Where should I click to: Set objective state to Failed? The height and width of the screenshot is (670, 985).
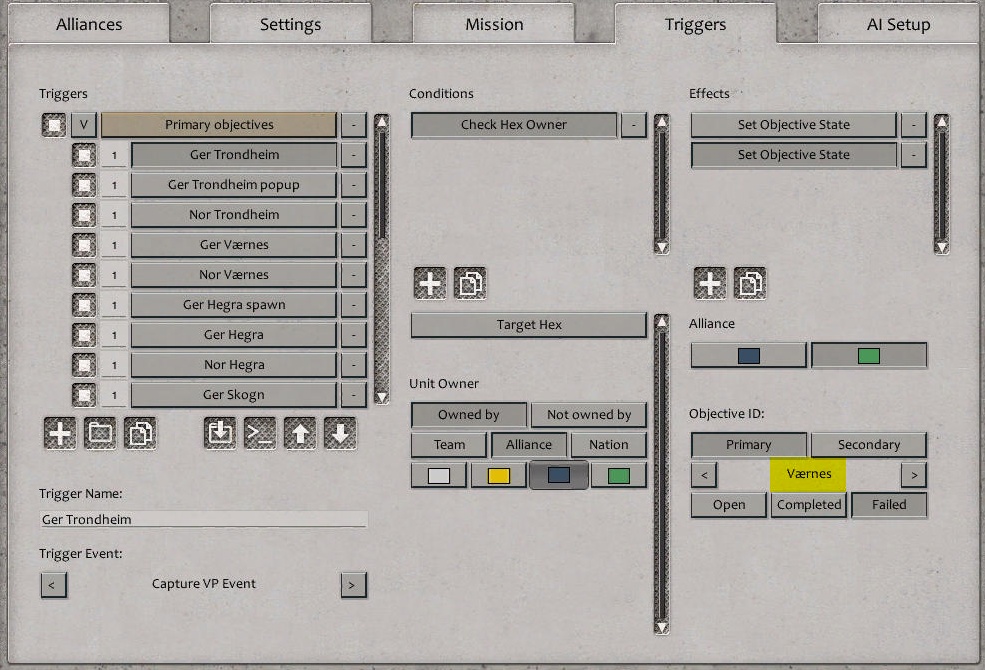pyautogui.click(x=889, y=505)
